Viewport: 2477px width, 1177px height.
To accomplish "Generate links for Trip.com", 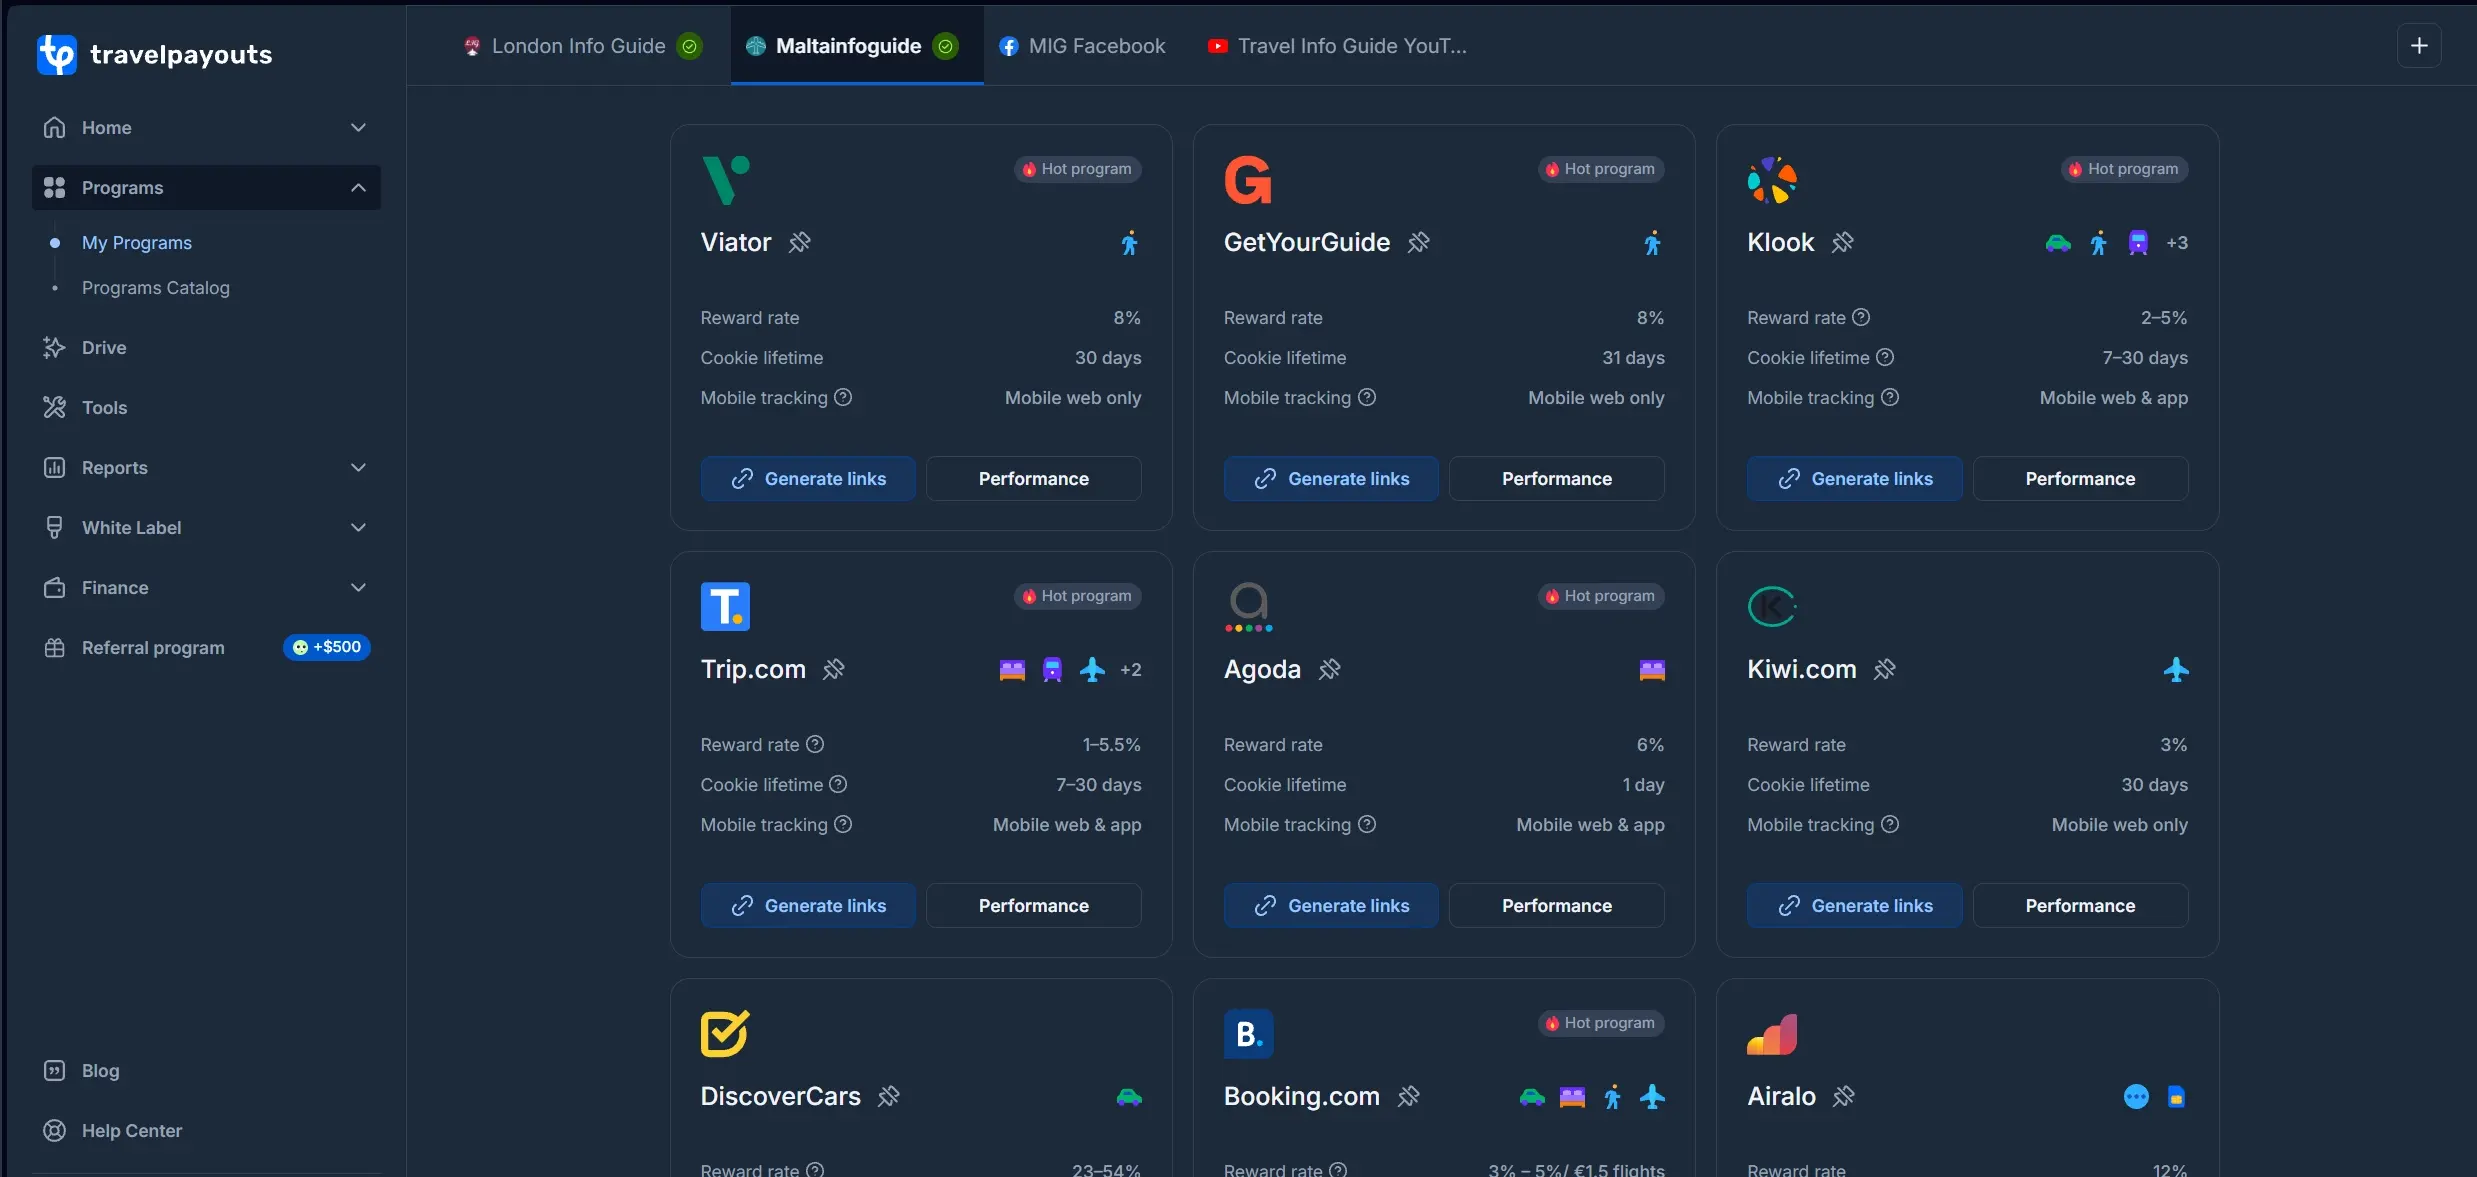I will 808,906.
